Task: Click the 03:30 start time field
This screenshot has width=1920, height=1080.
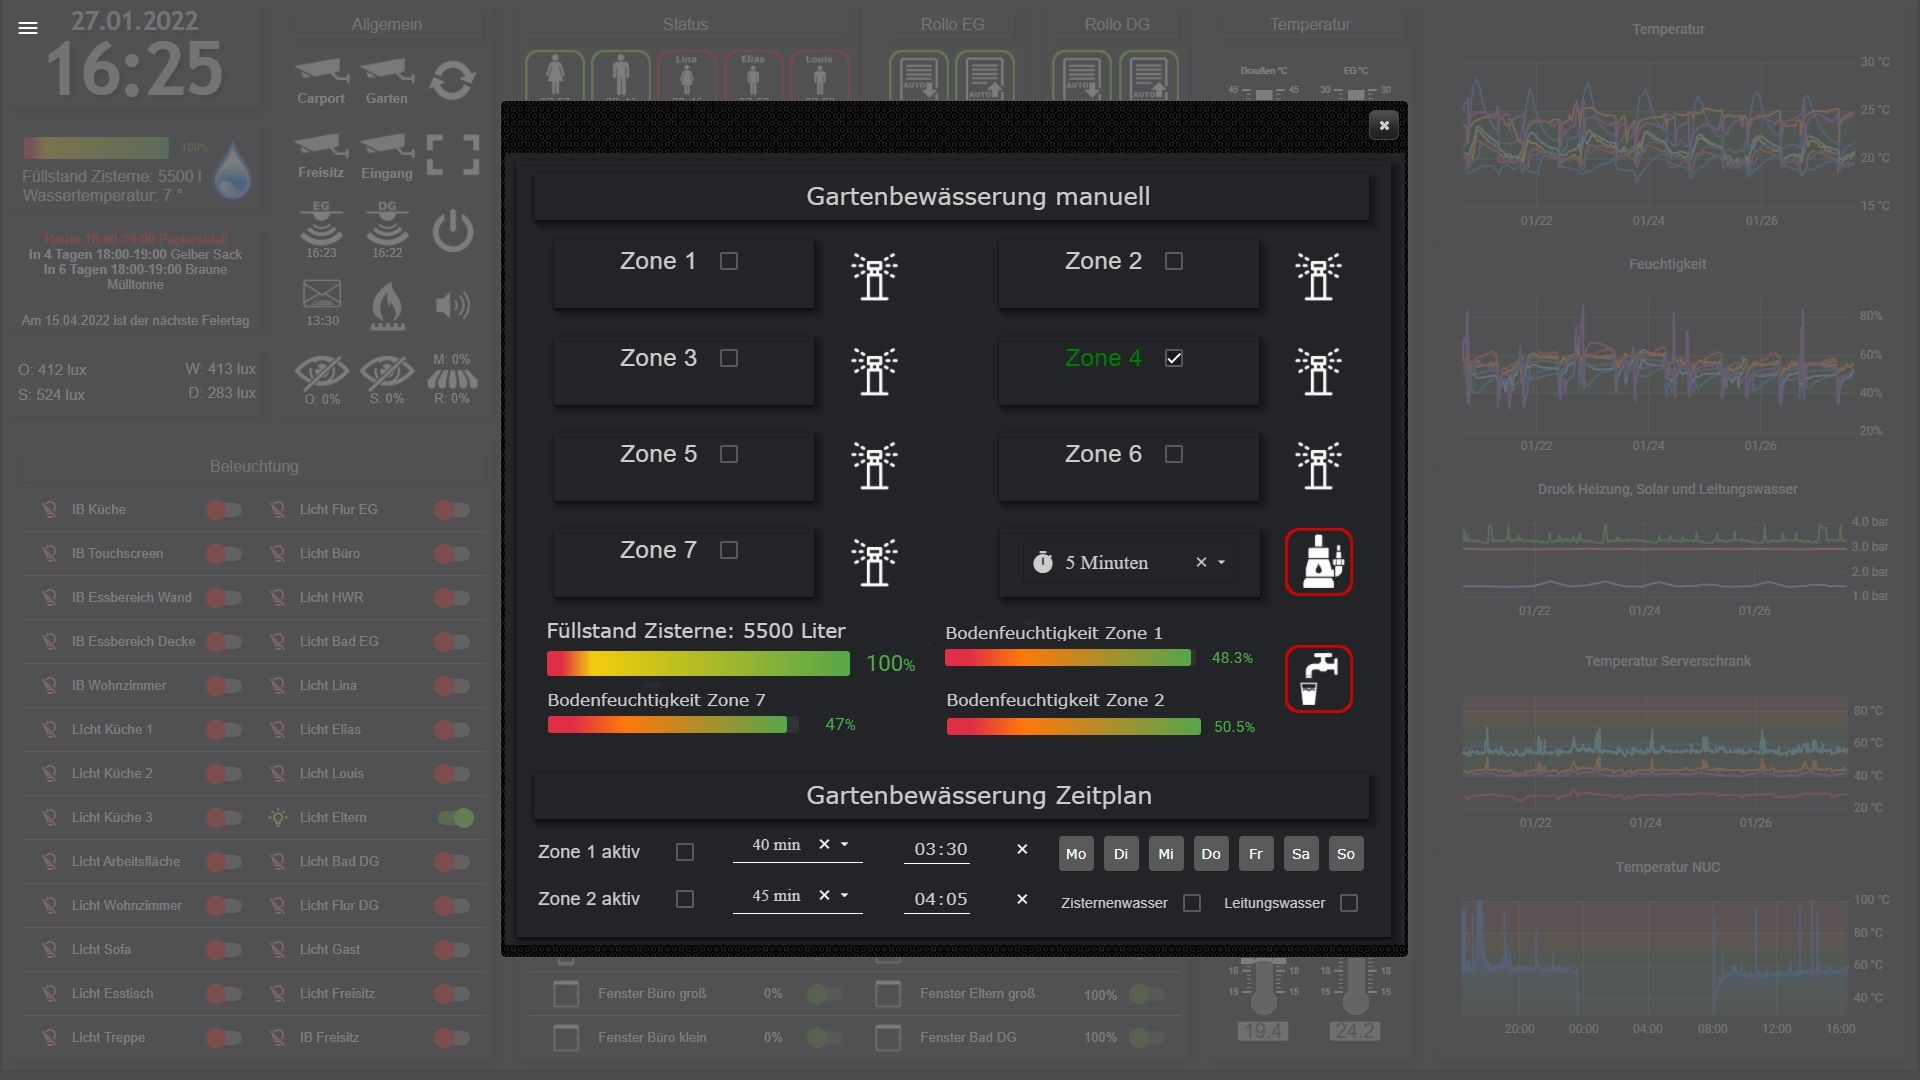Action: (x=941, y=849)
